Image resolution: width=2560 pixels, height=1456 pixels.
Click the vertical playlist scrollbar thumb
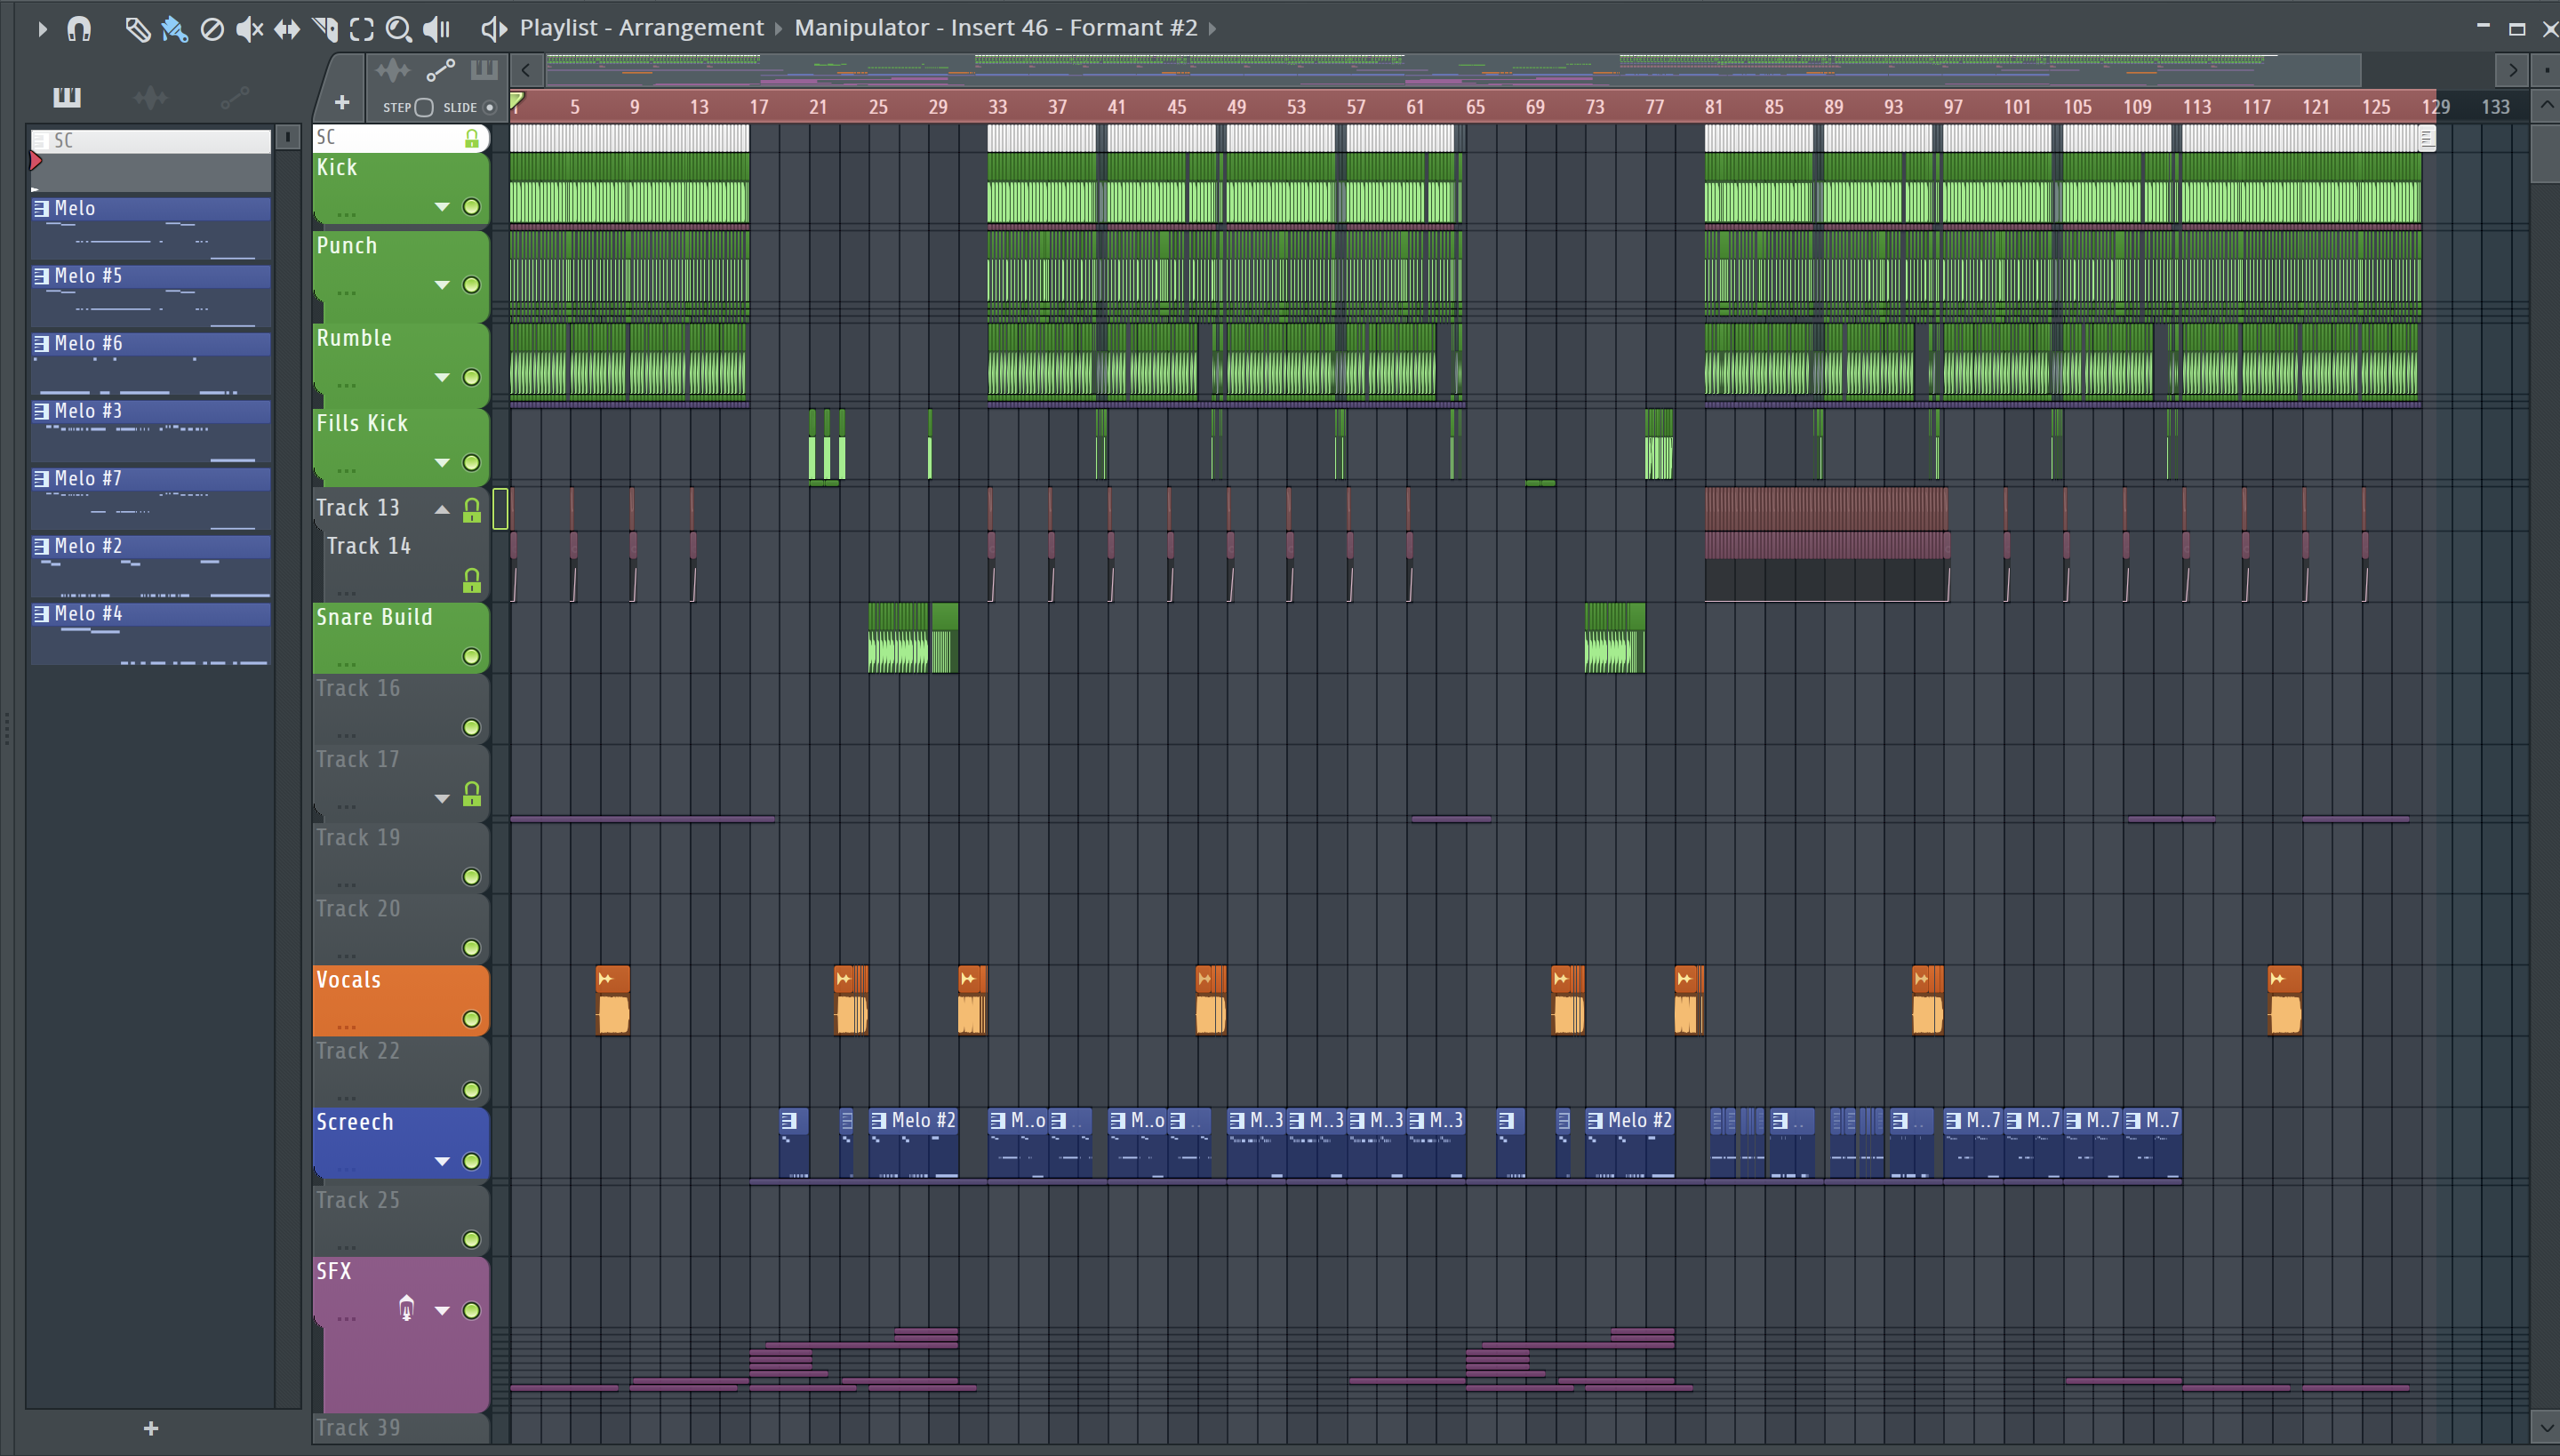[2545, 153]
